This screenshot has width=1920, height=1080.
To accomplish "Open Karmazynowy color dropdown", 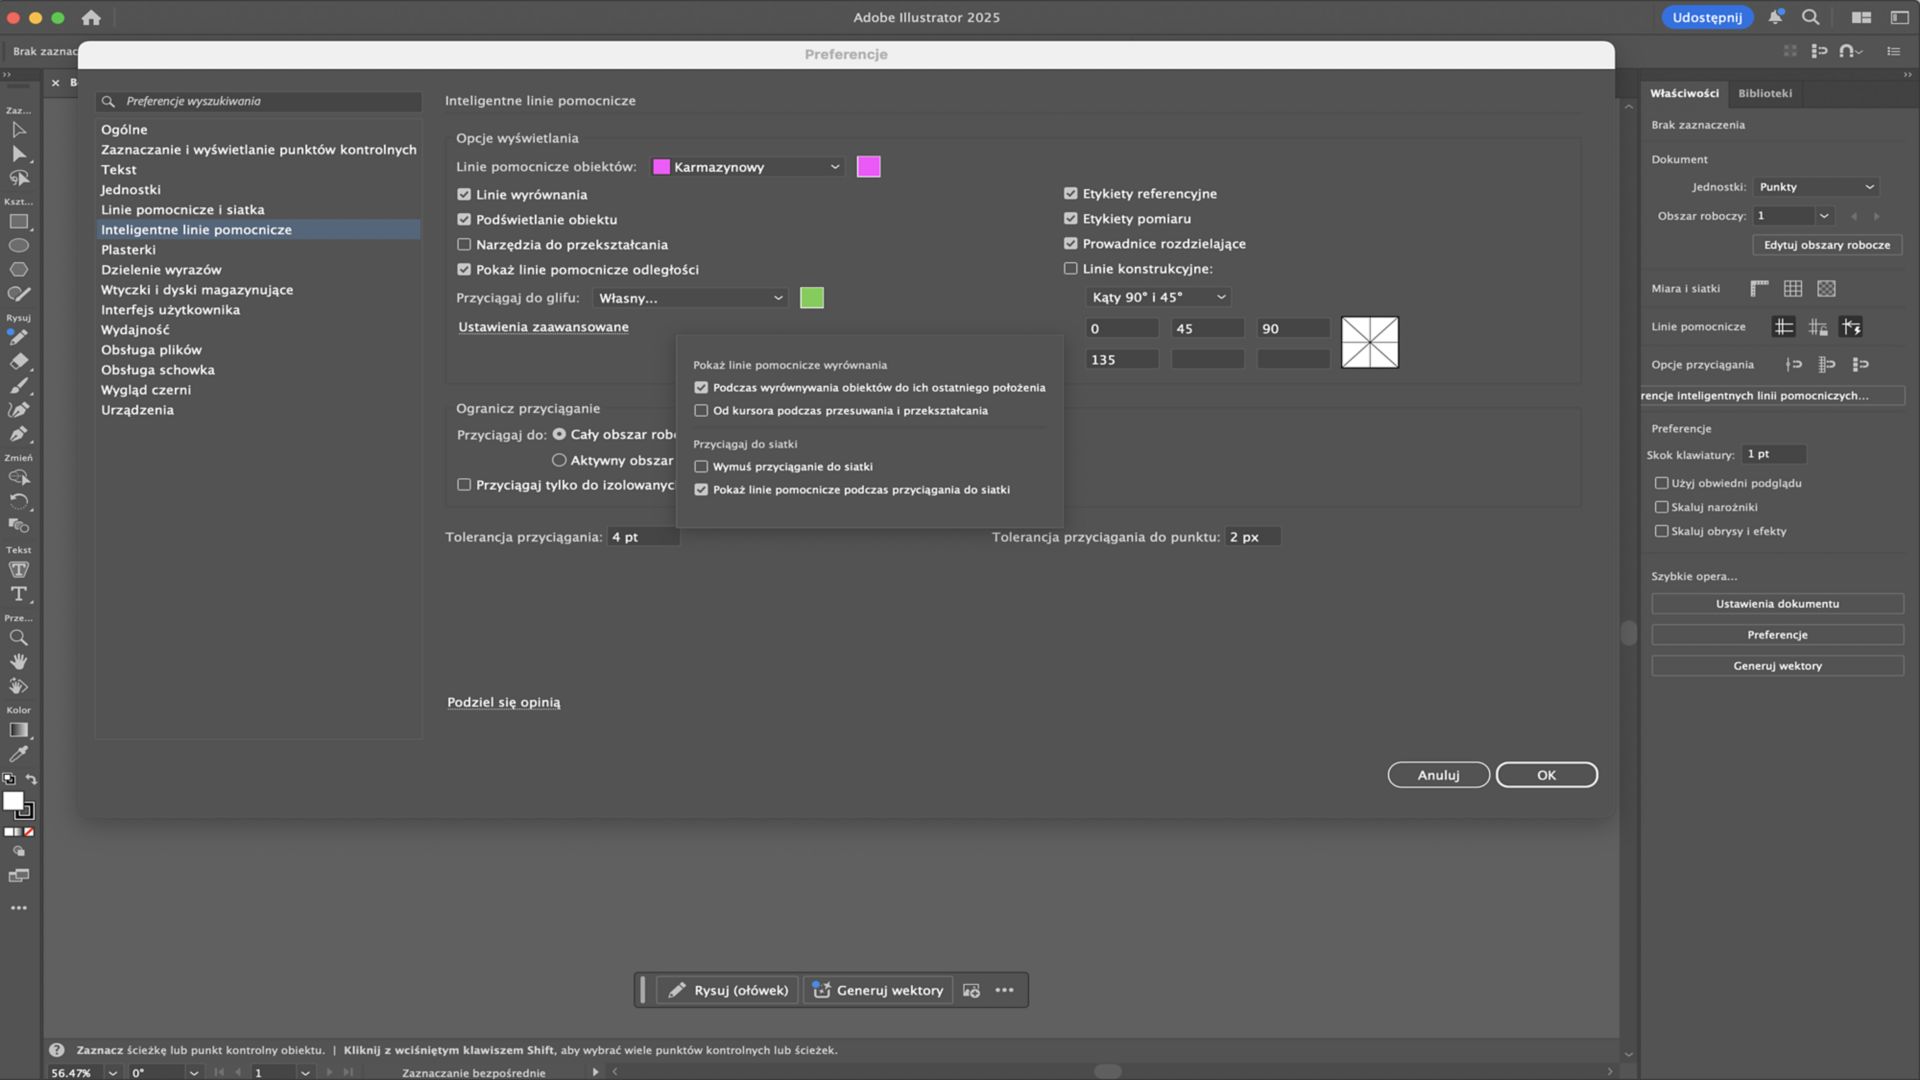I will pos(747,167).
